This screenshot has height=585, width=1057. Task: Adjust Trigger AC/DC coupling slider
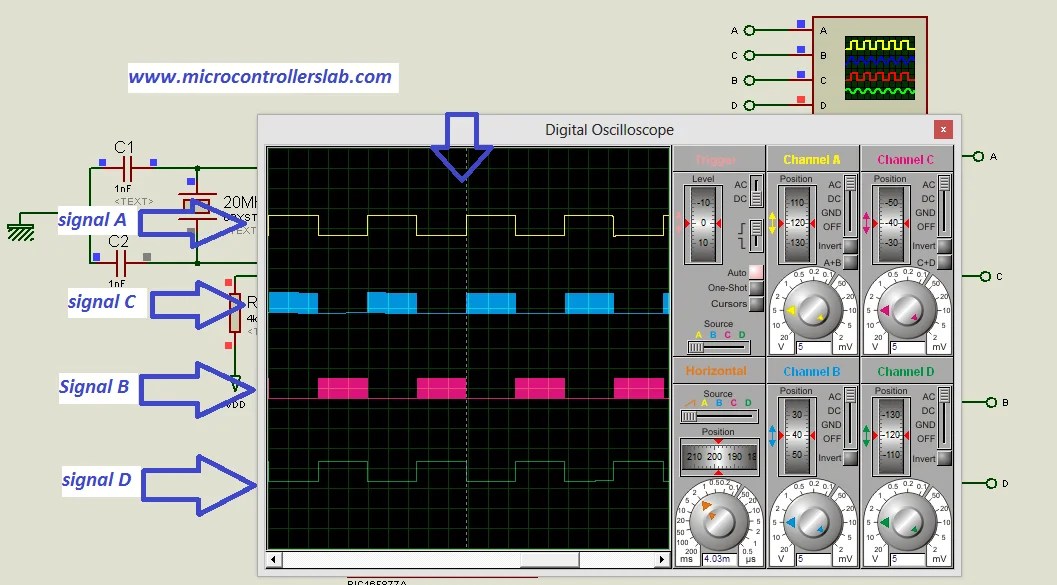coord(756,191)
